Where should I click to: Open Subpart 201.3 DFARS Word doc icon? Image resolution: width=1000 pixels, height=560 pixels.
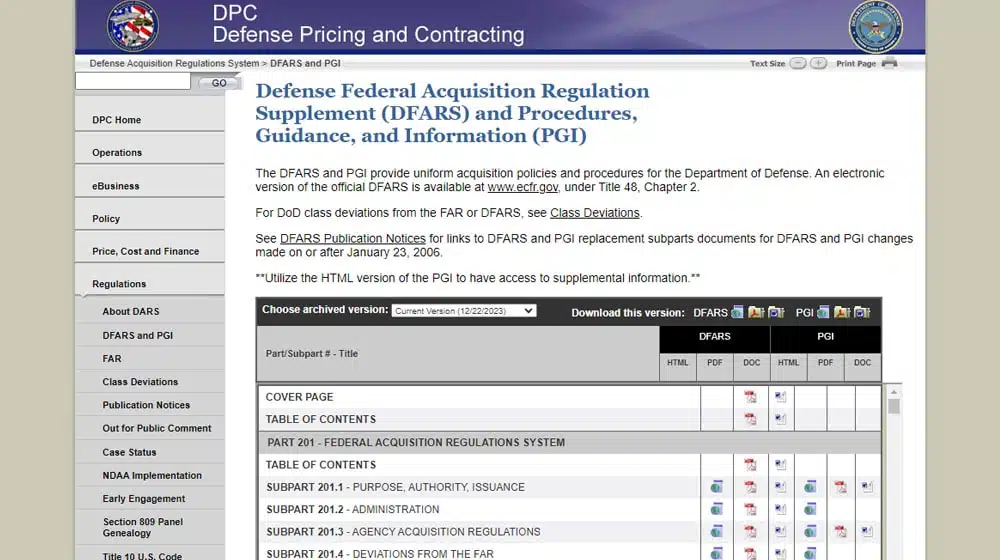[780, 531]
